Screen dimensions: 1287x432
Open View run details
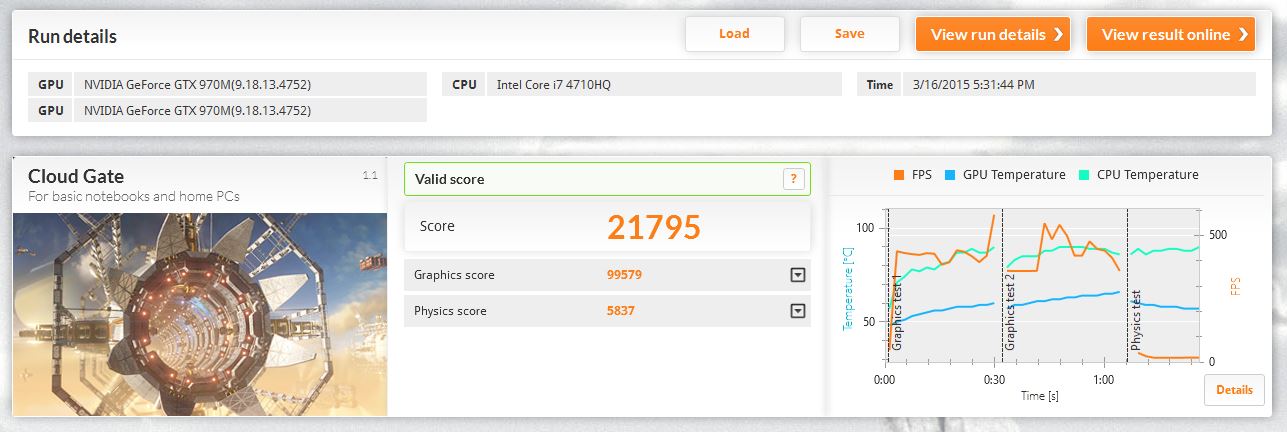993,34
